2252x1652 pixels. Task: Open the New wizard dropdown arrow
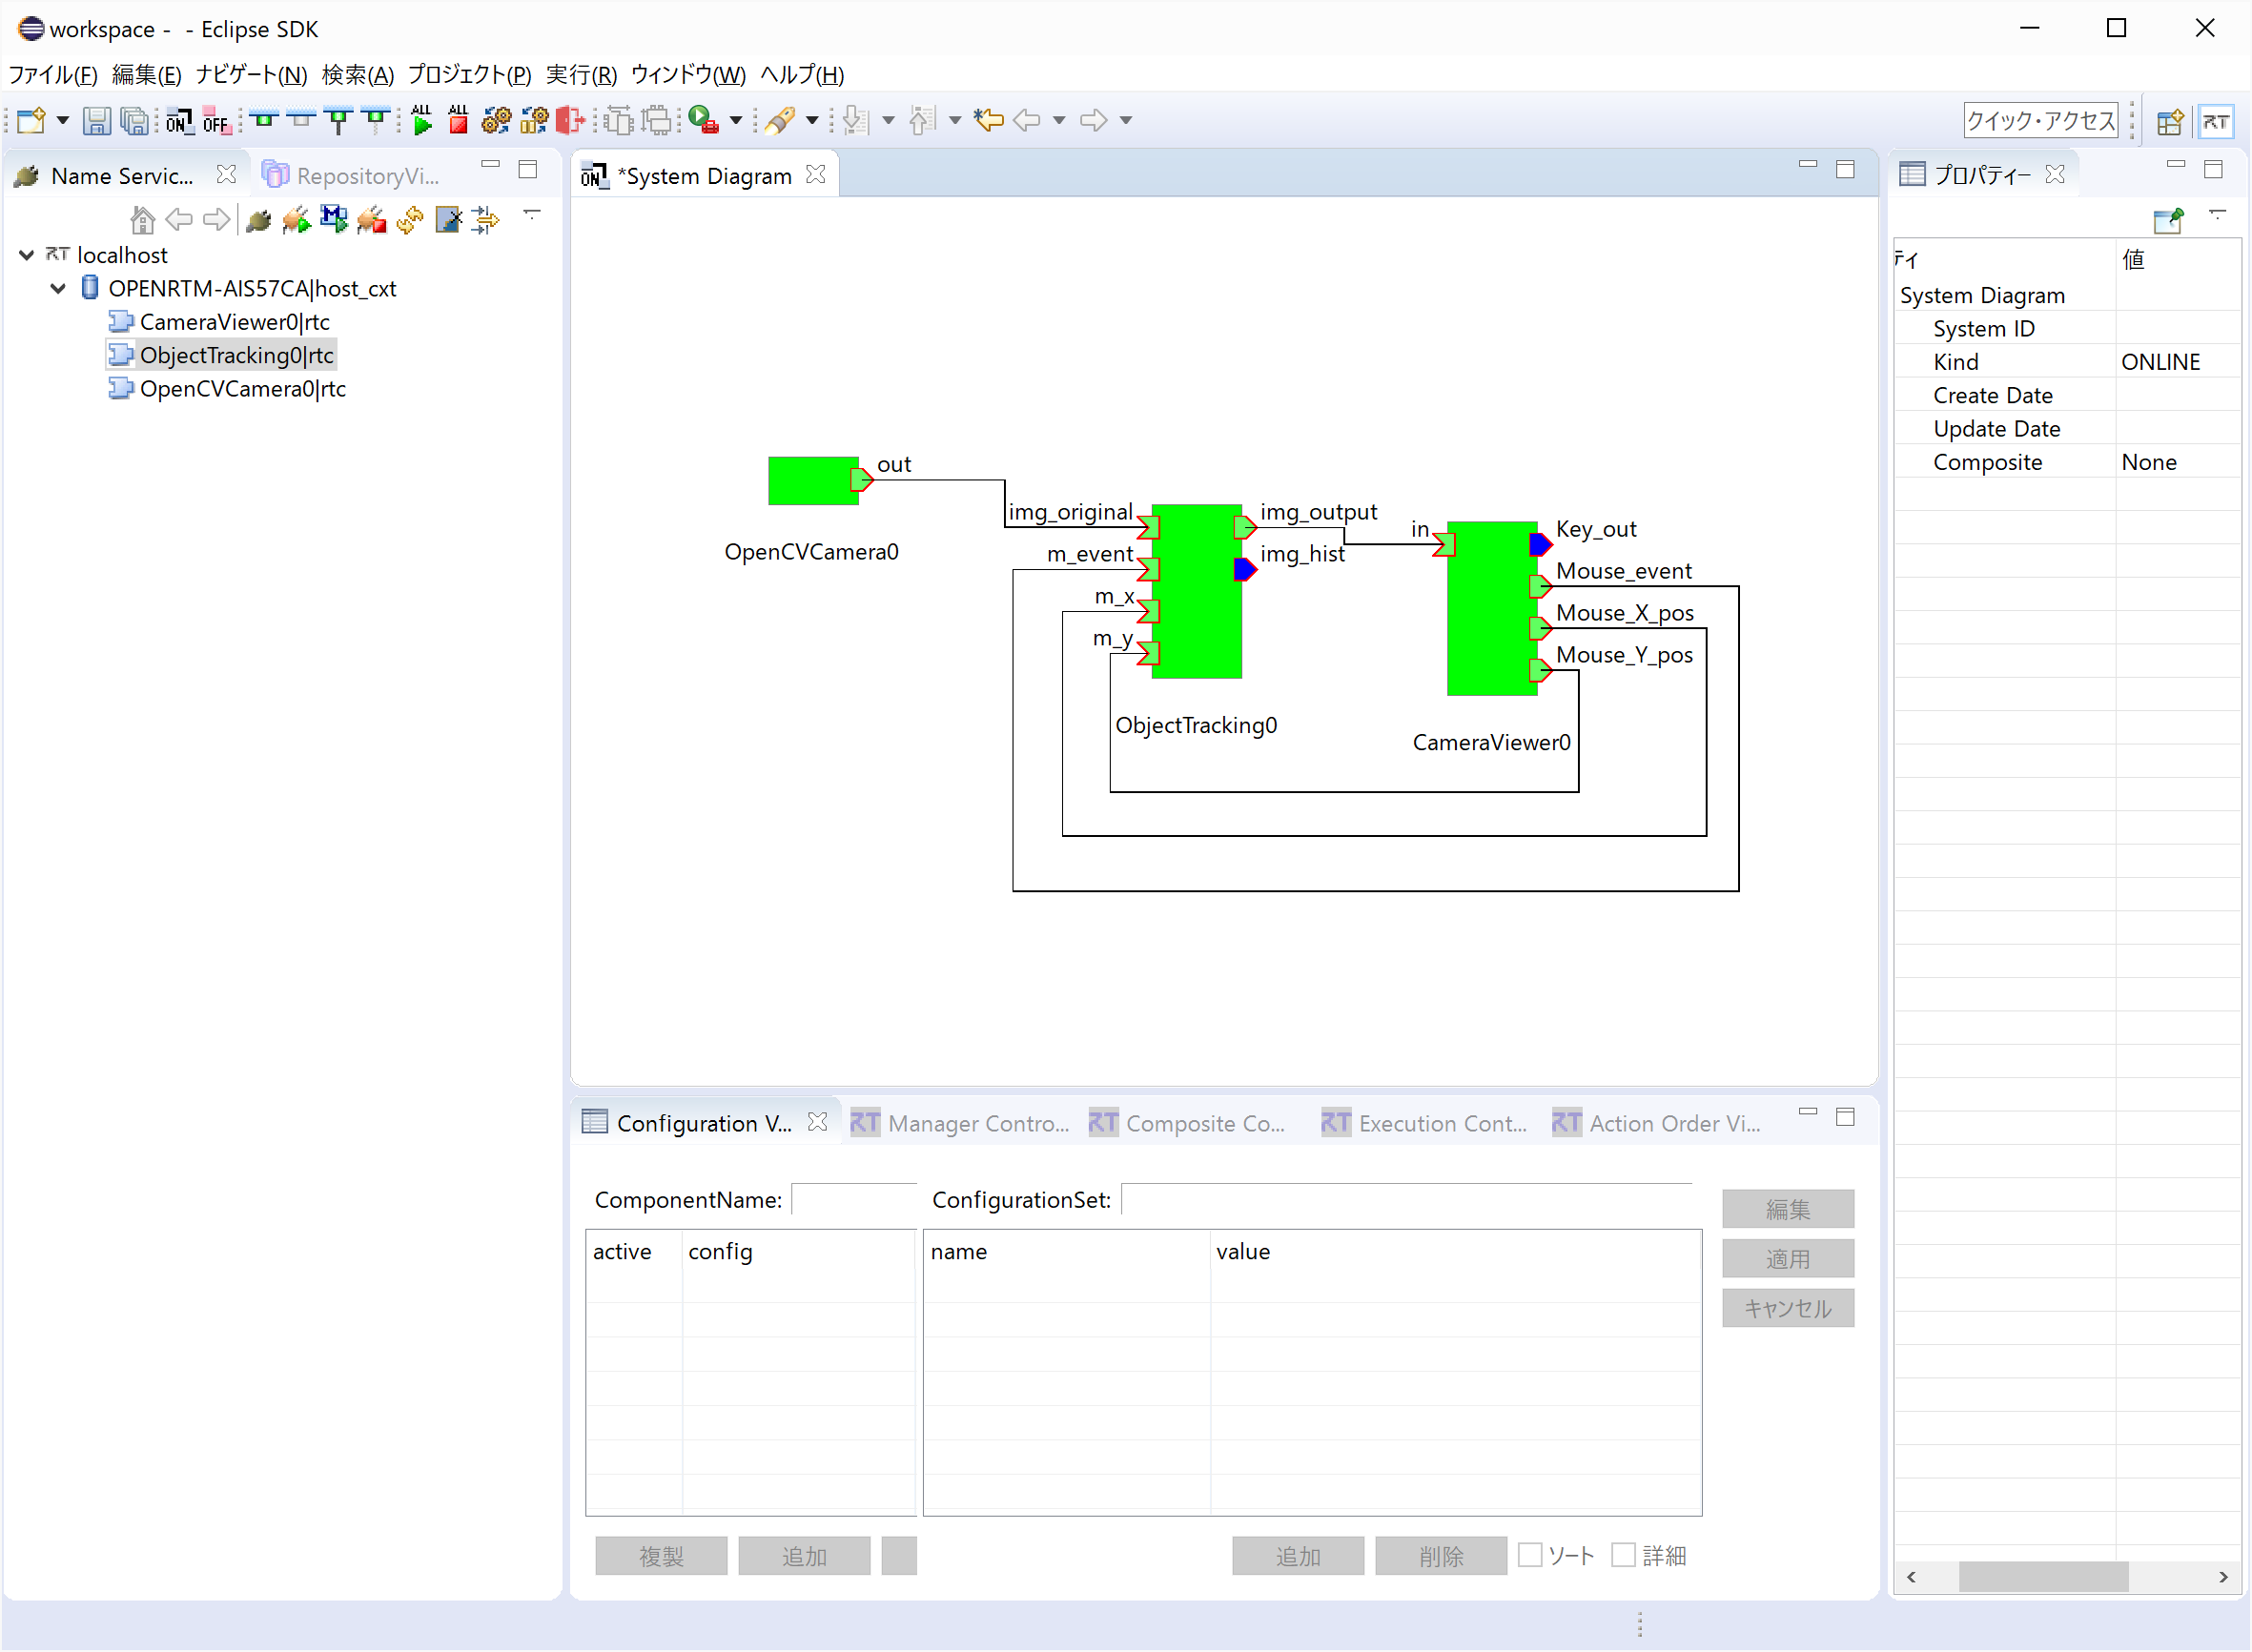point(62,121)
